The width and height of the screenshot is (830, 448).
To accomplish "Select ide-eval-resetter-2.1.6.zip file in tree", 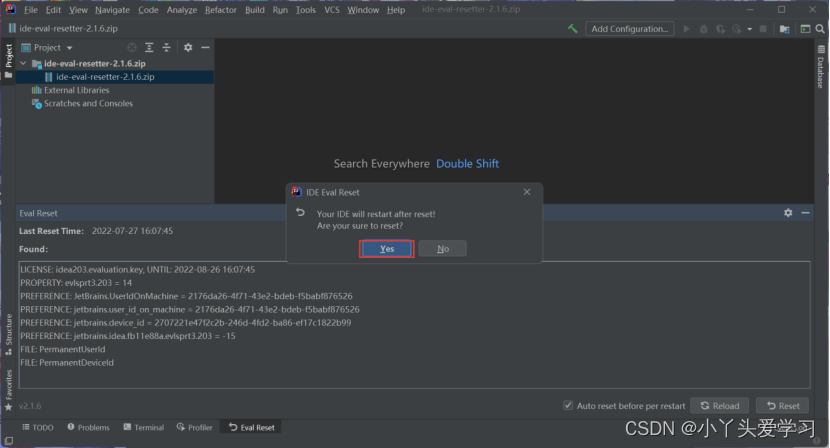I will [105, 77].
